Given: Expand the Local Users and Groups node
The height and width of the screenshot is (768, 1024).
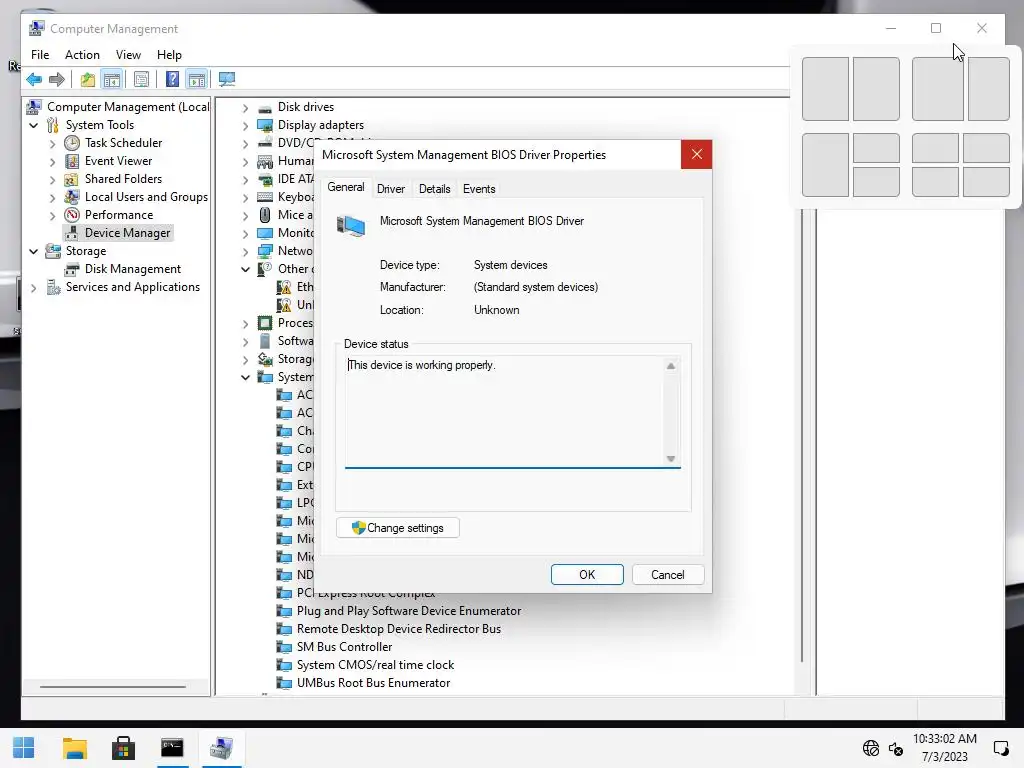Looking at the screenshot, I should point(52,197).
